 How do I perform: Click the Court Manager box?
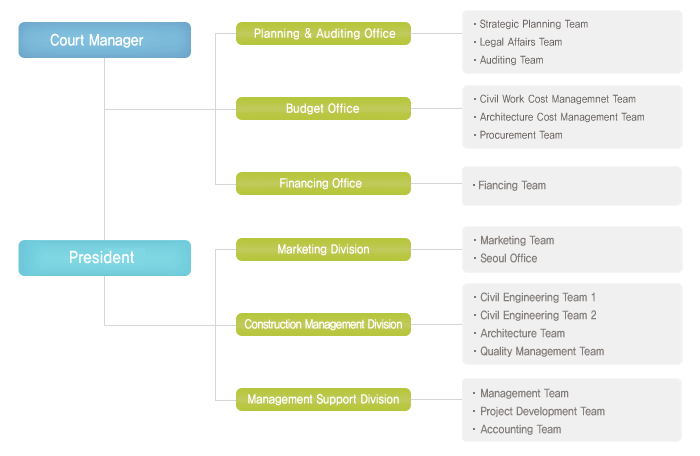click(x=104, y=40)
